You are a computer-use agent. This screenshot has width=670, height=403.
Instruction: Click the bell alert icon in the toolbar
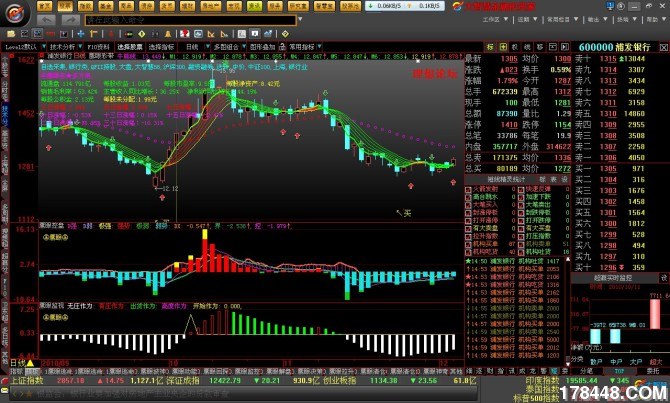tap(168, 34)
